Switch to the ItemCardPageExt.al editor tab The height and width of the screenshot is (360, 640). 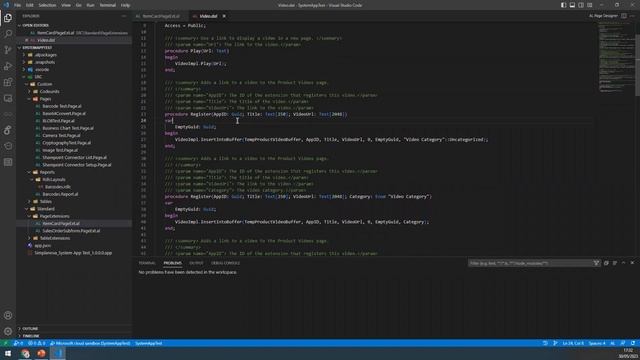[x=160, y=16]
